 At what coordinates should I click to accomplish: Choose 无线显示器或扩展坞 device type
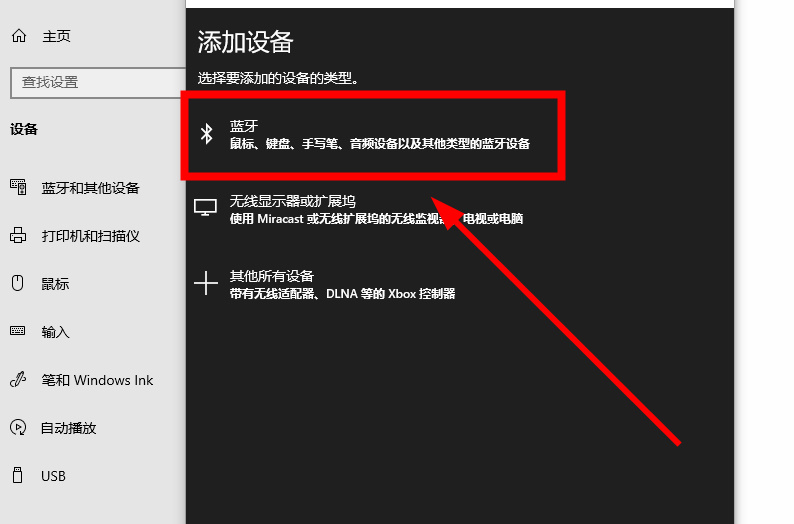[x=375, y=209]
